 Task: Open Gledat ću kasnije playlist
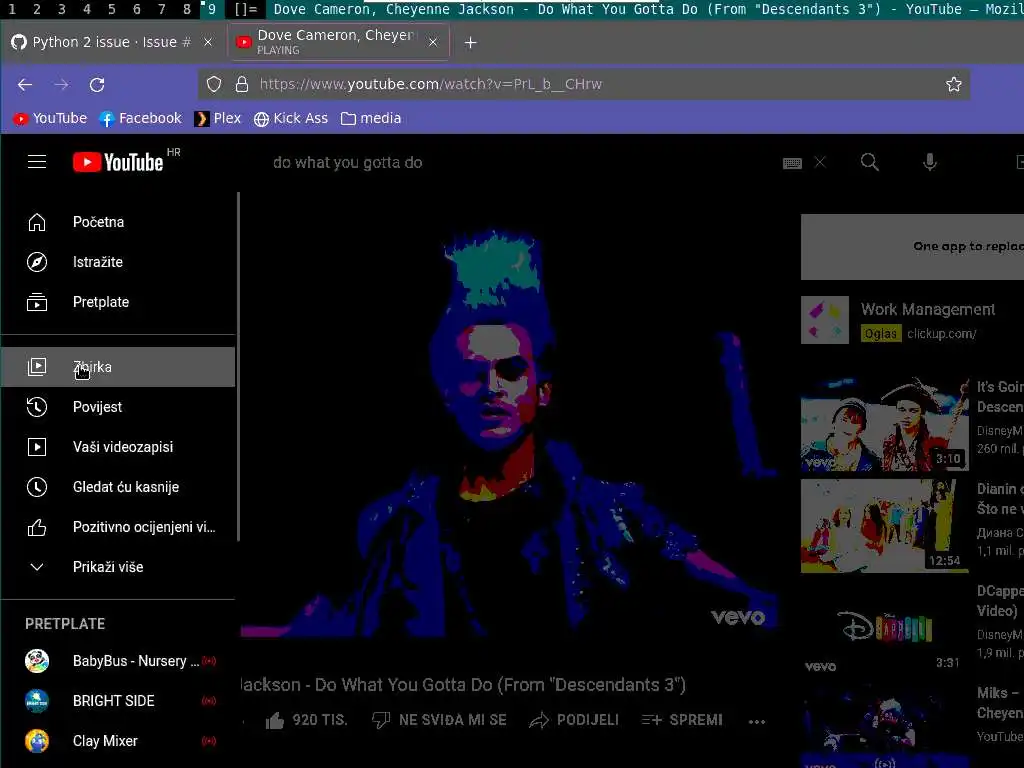point(118,487)
